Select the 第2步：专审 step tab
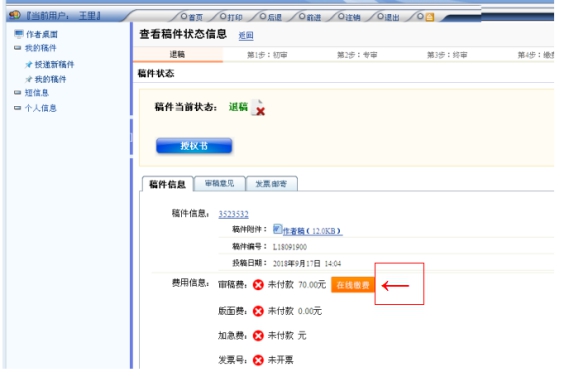This screenshot has height=377, width=570. tap(357, 55)
